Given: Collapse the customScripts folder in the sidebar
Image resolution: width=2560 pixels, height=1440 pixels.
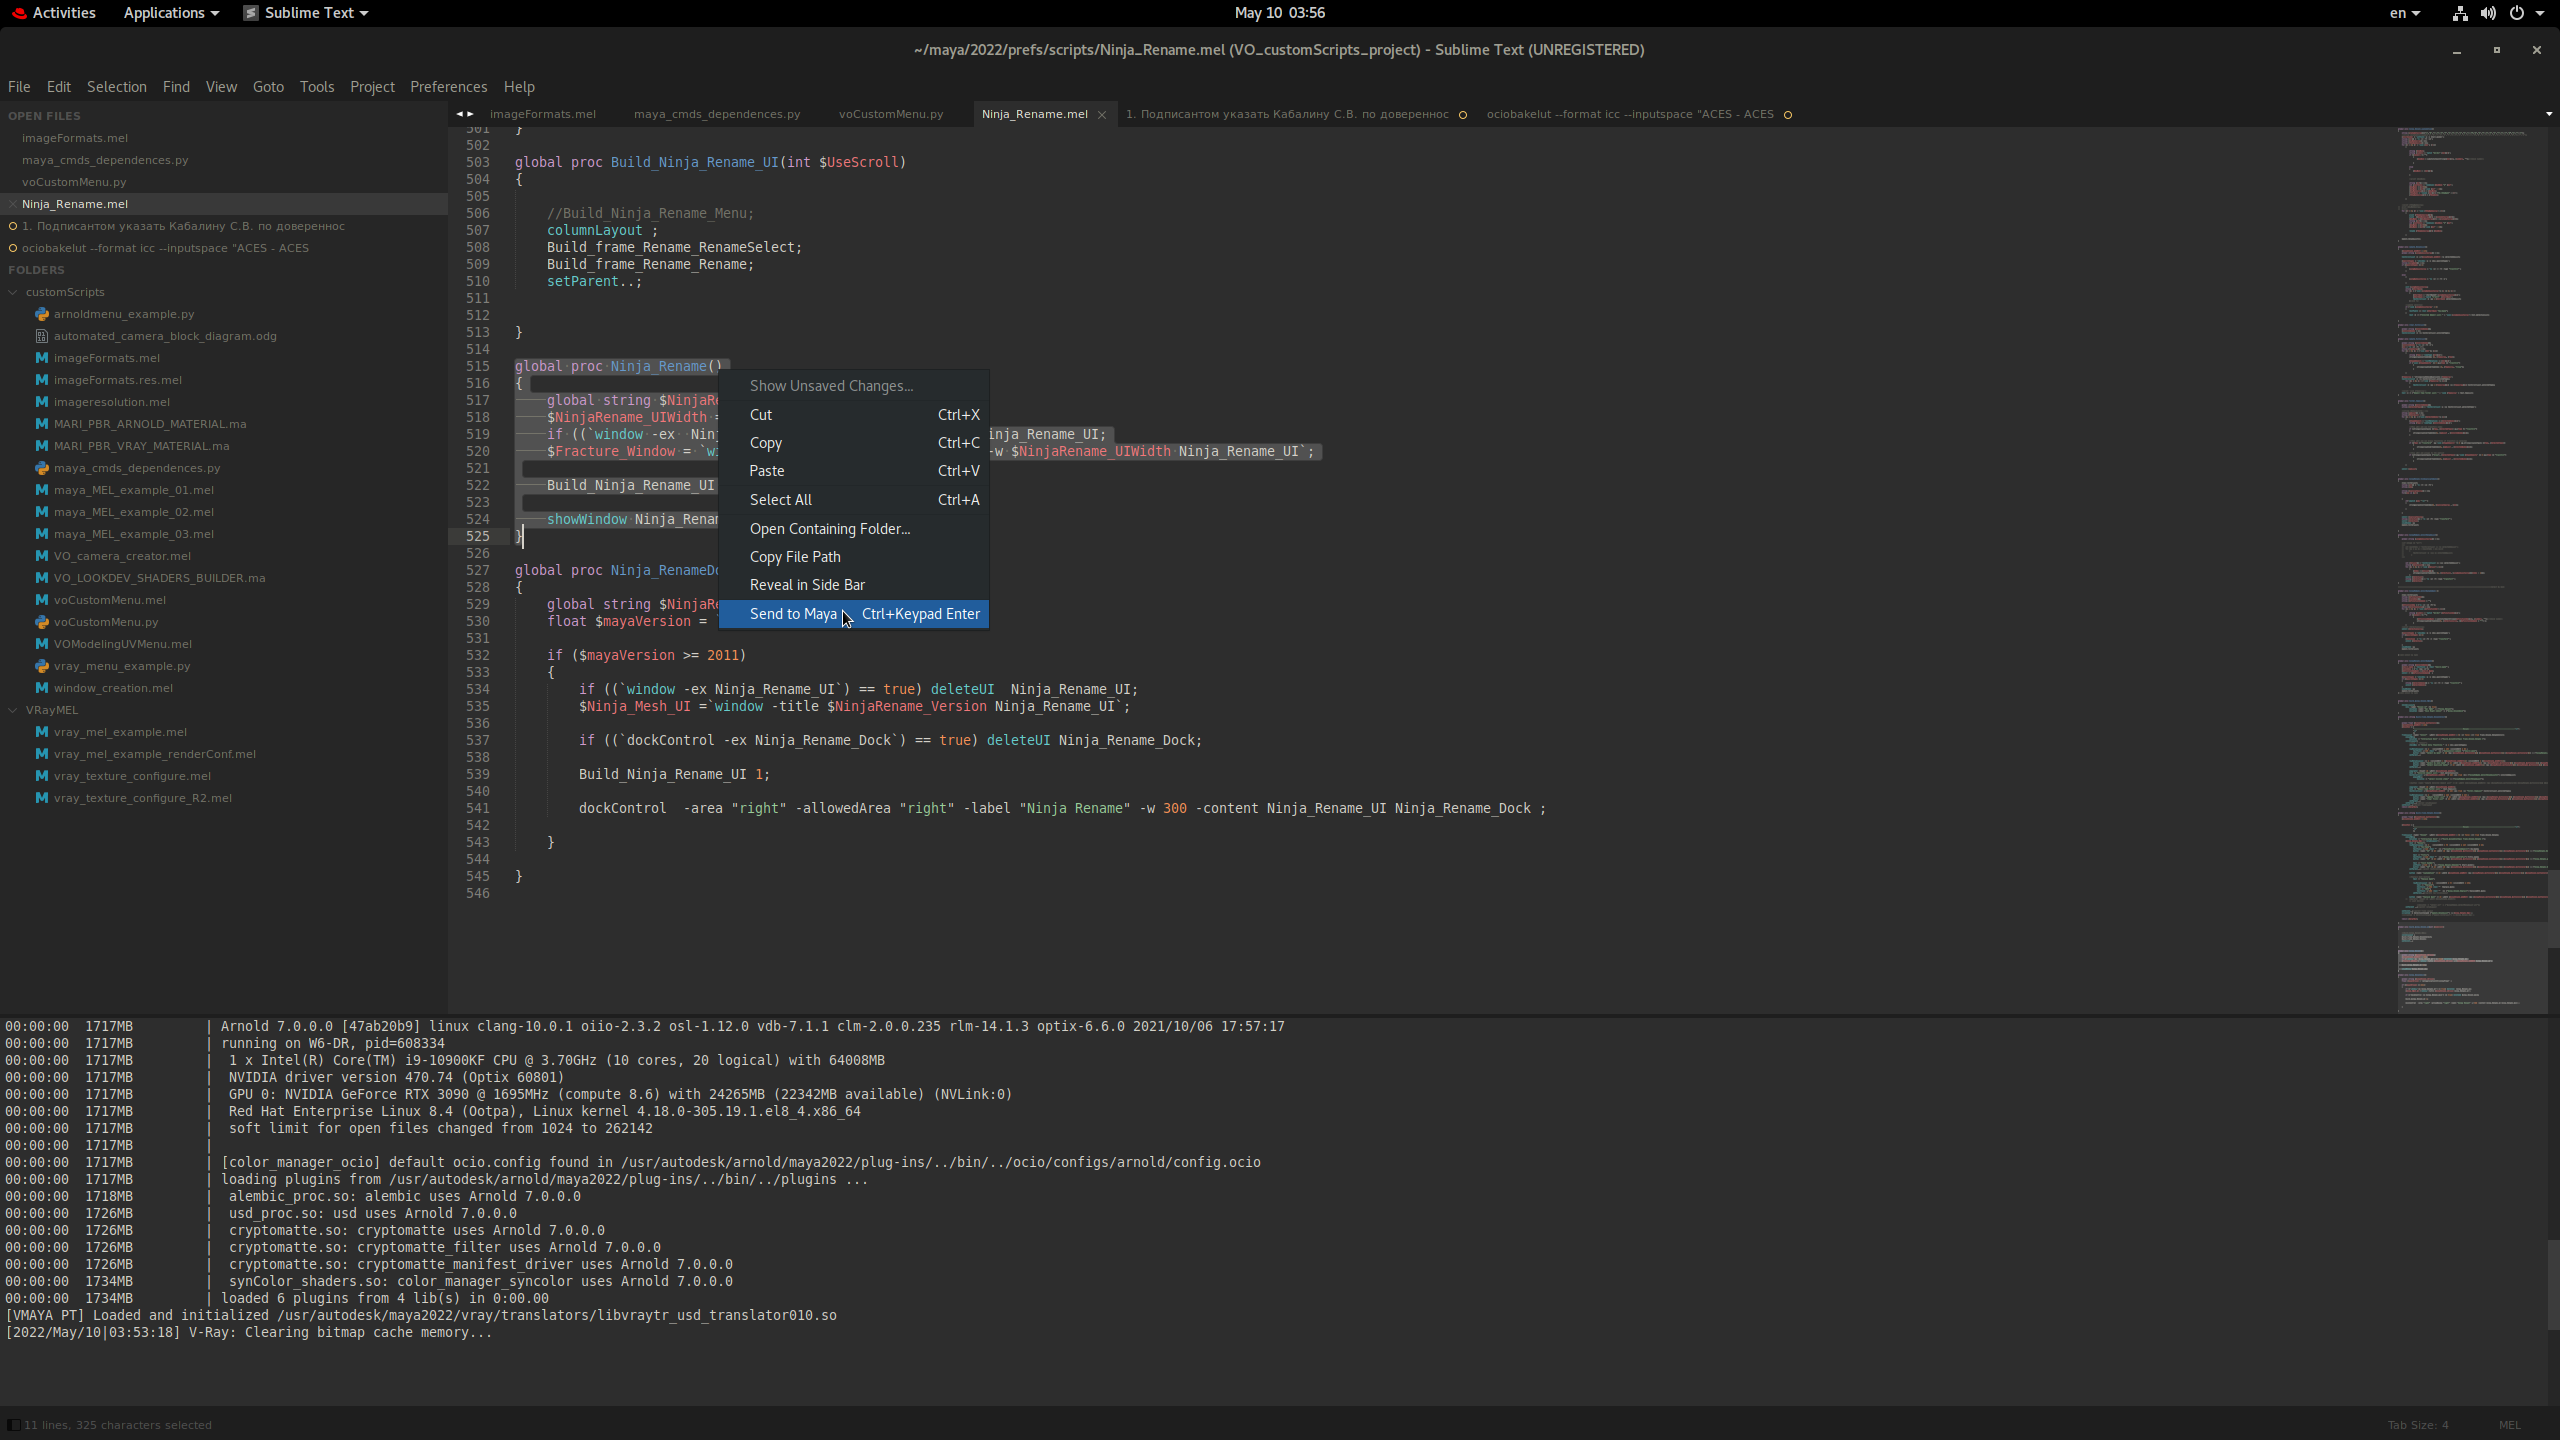Looking at the screenshot, I should pyautogui.click(x=14, y=291).
